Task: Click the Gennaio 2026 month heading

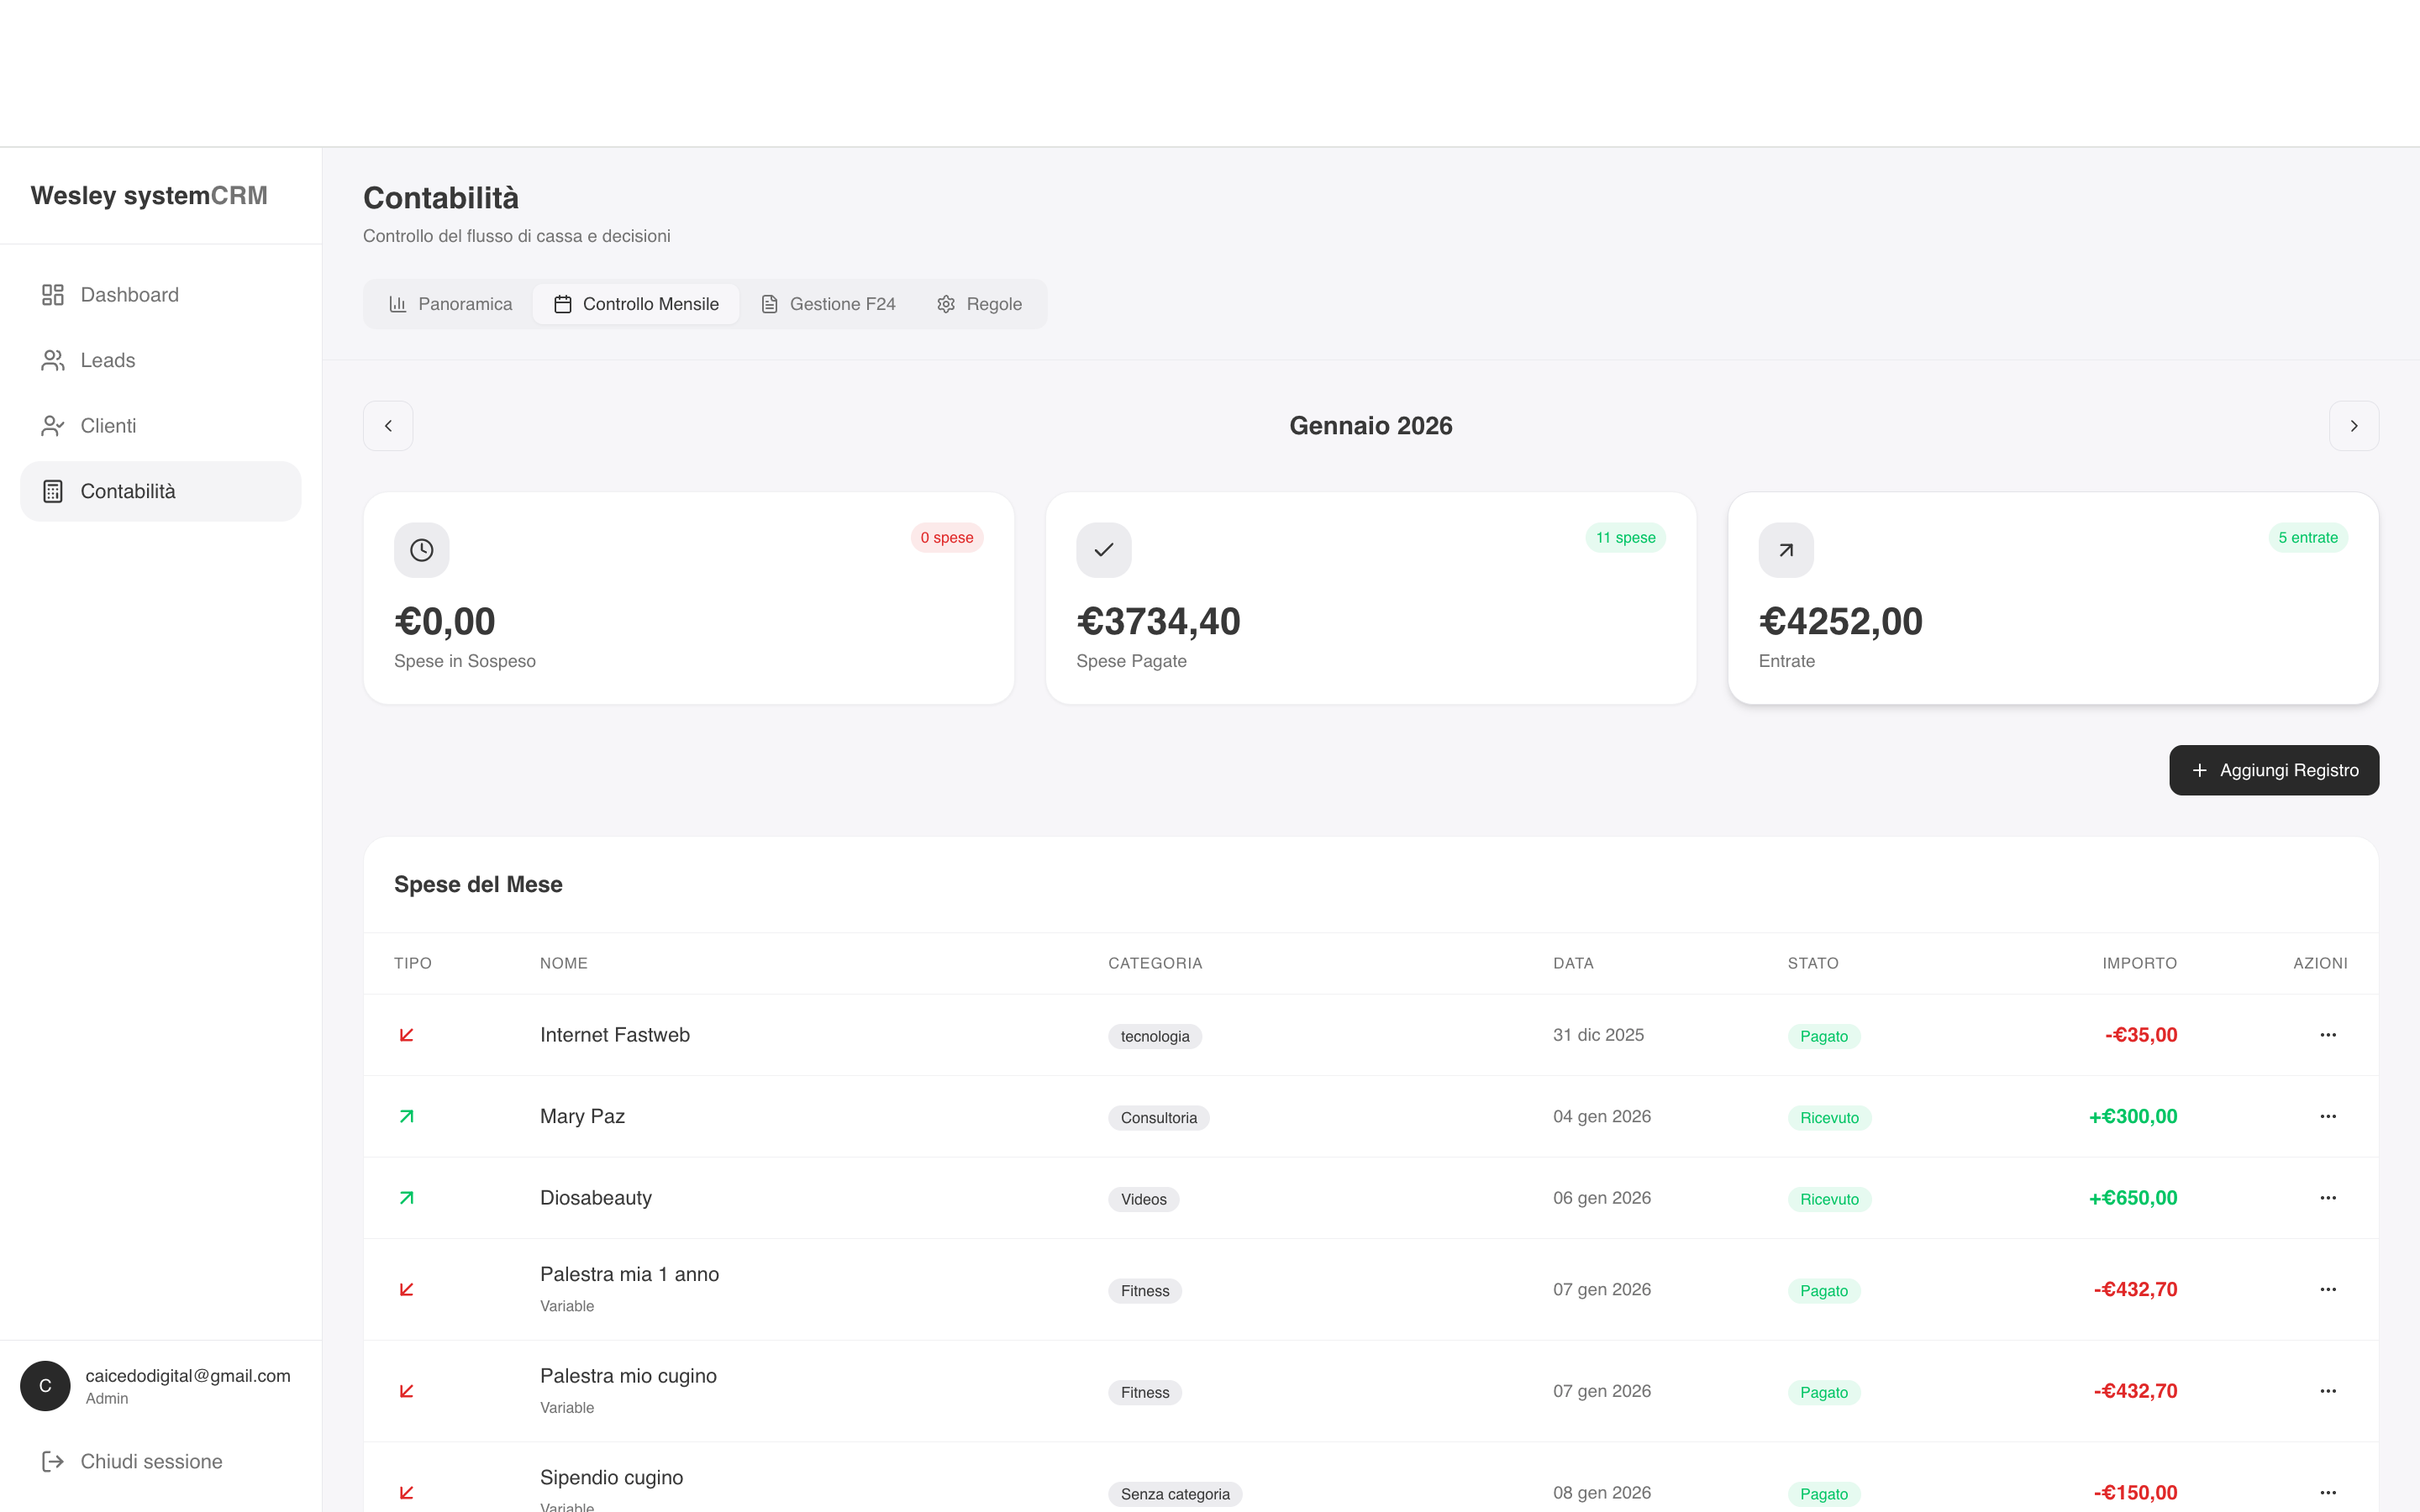Action: [1370, 426]
